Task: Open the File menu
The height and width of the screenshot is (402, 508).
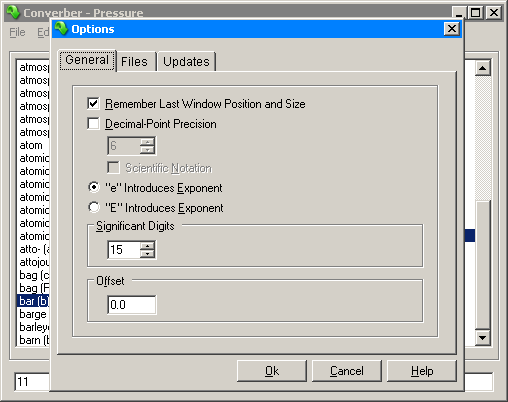Action: tap(17, 32)
